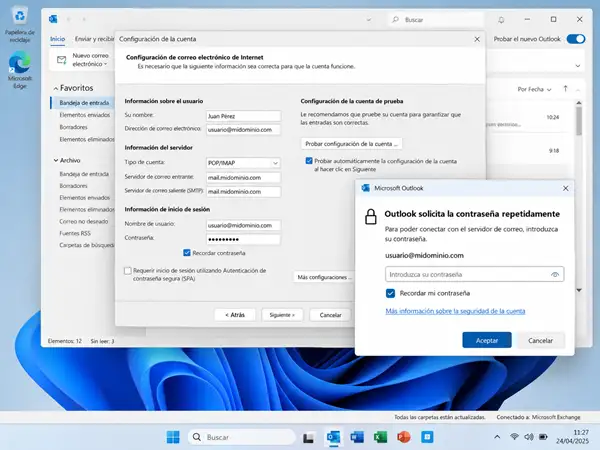Open the dropdown chevron left of Buscar box

coord(369,20)
